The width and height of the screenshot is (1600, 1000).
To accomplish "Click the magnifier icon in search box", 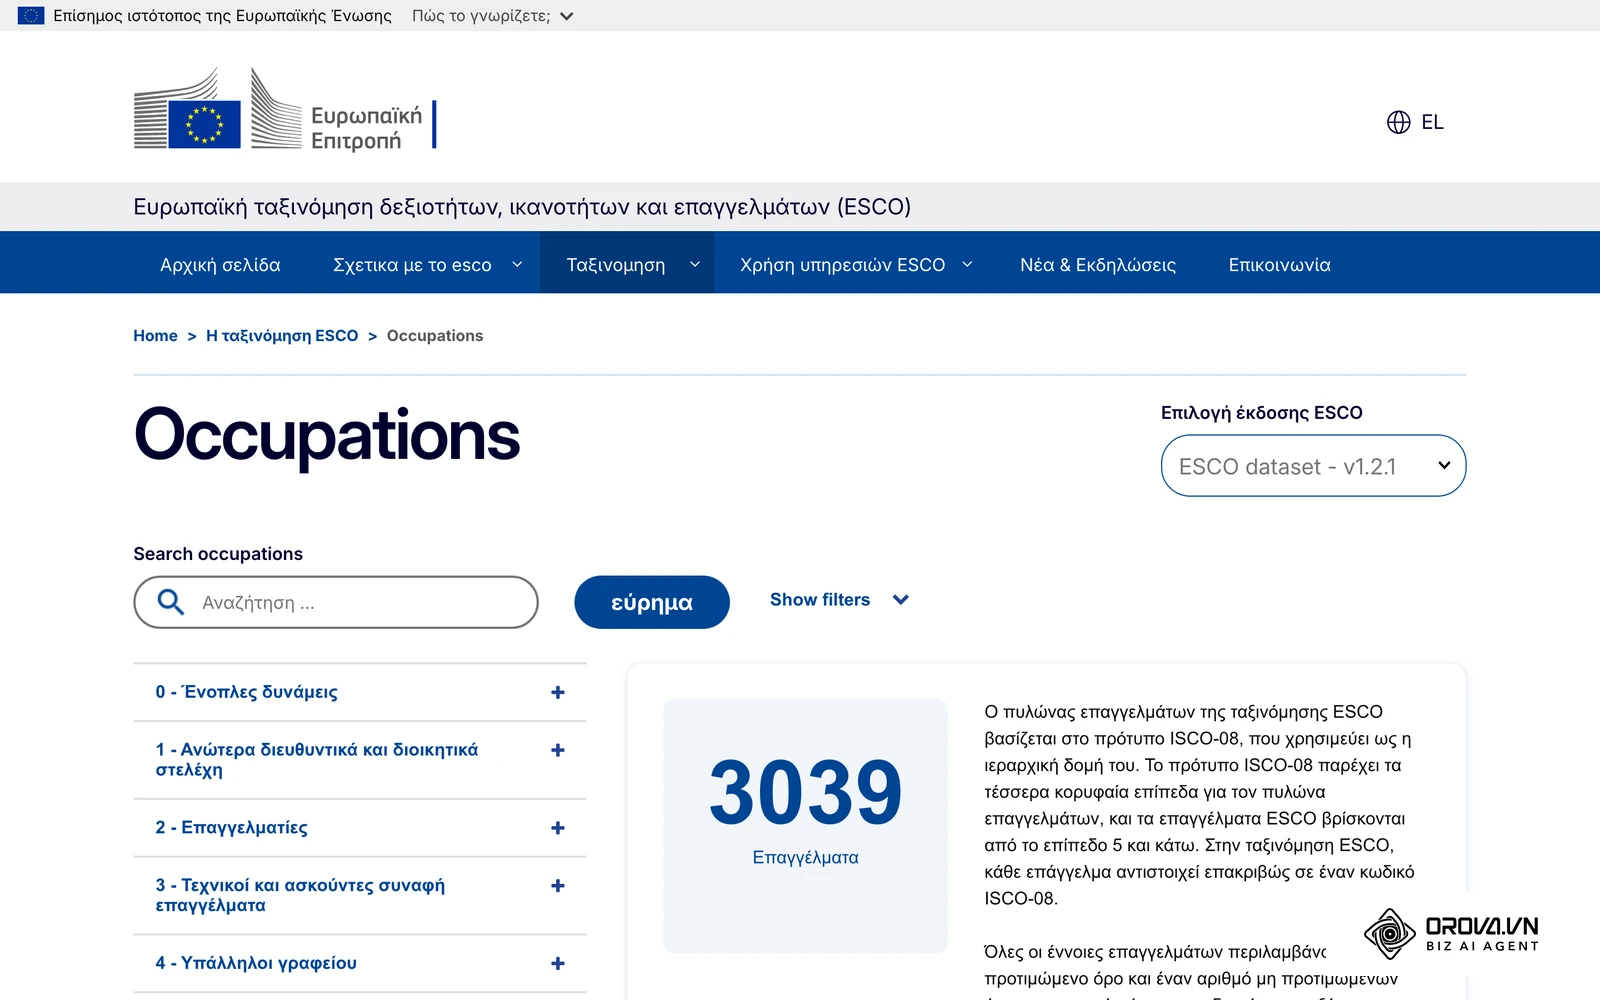I will point(171,602).
